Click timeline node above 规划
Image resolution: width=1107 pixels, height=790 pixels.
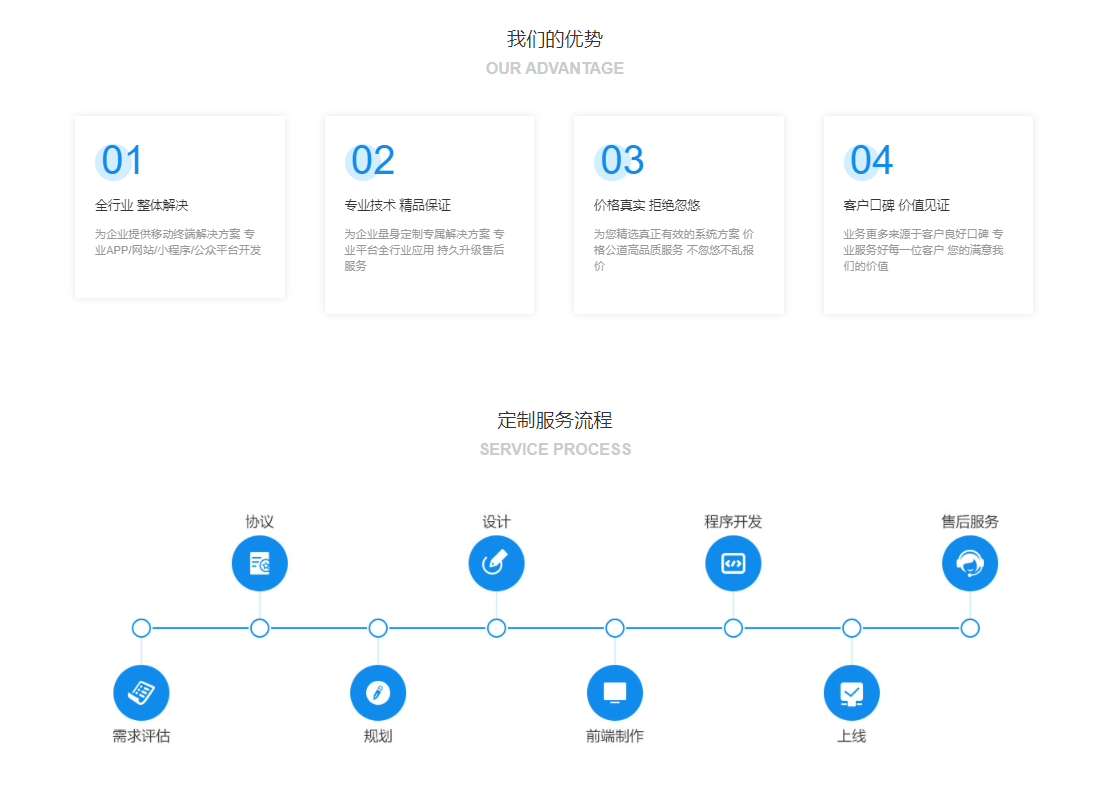click(378, 628)
